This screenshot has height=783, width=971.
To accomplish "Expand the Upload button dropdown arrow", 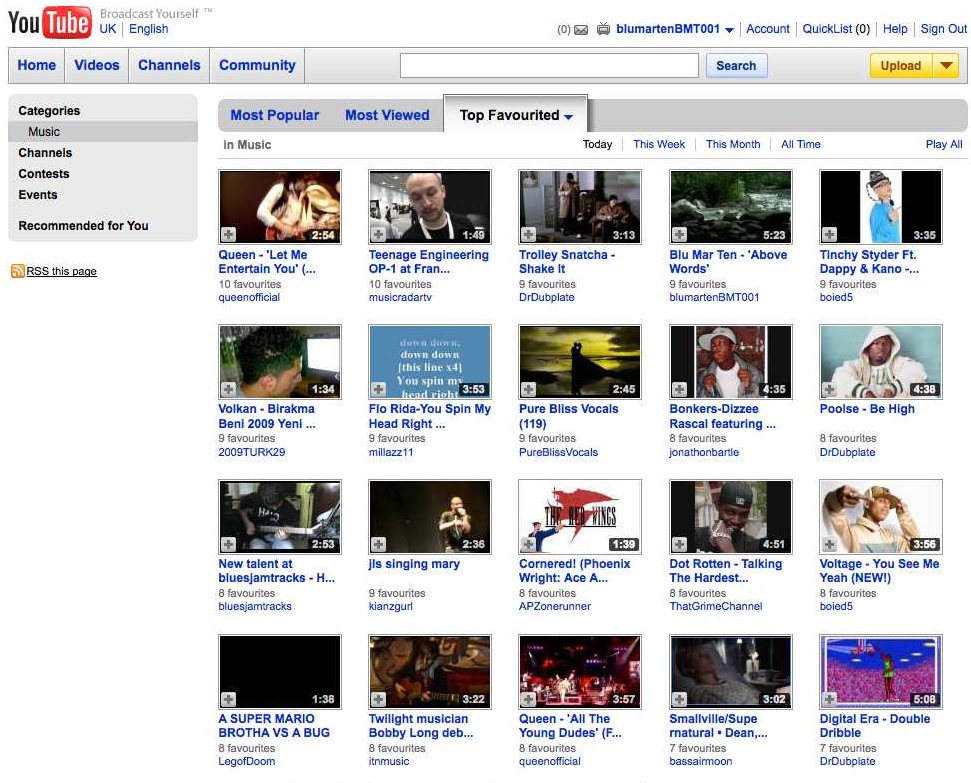I will coord(946,65).
